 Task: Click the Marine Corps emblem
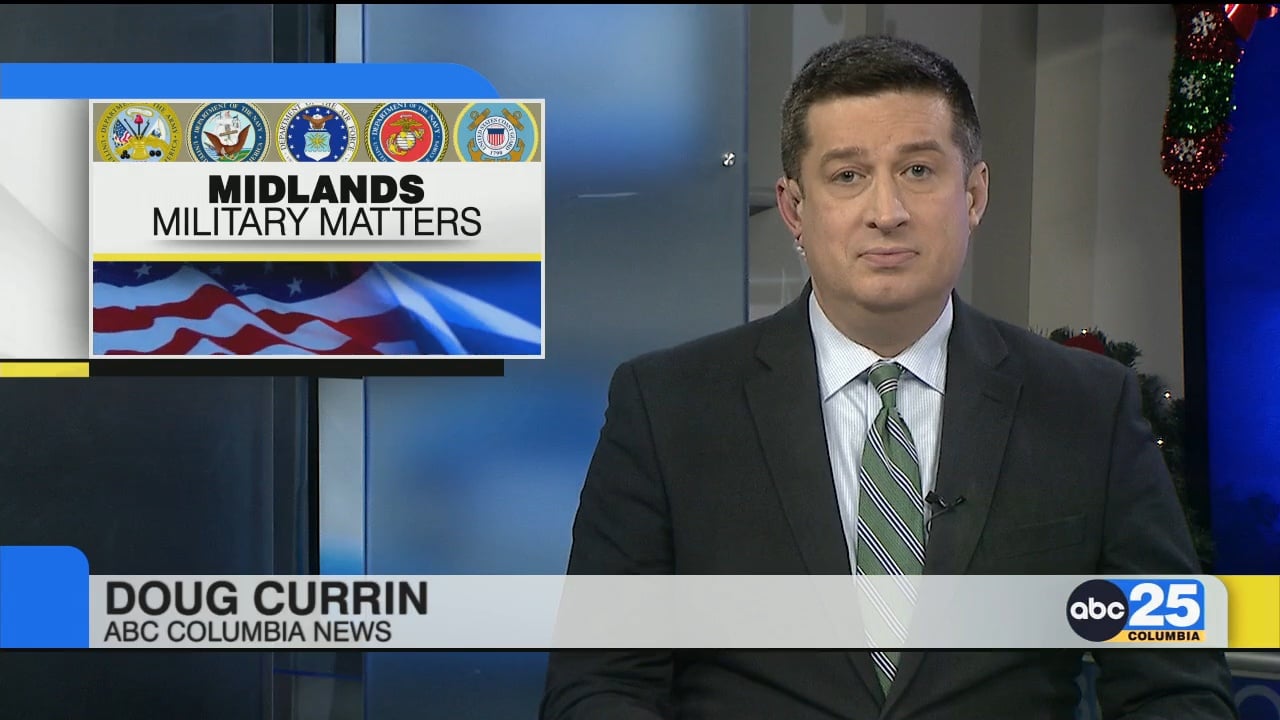406,132
